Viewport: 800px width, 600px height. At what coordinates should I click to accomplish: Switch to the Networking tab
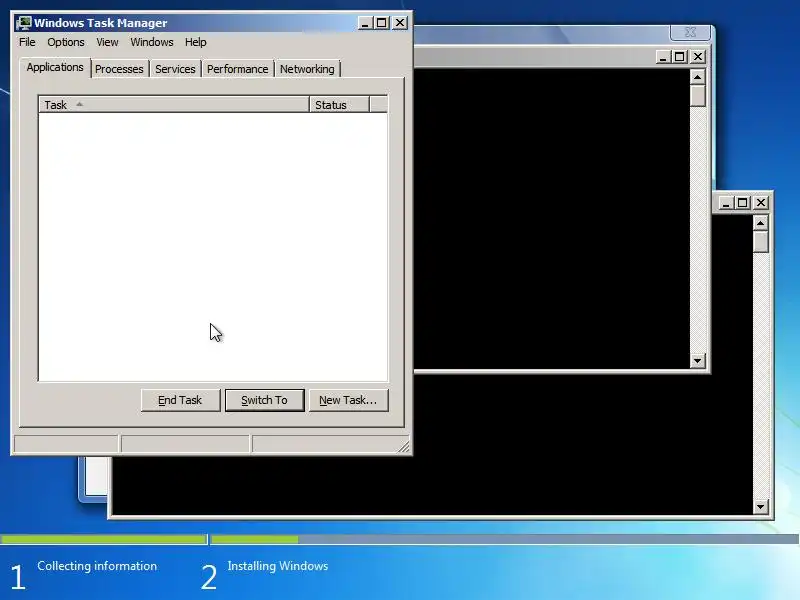tap(307, 69)
